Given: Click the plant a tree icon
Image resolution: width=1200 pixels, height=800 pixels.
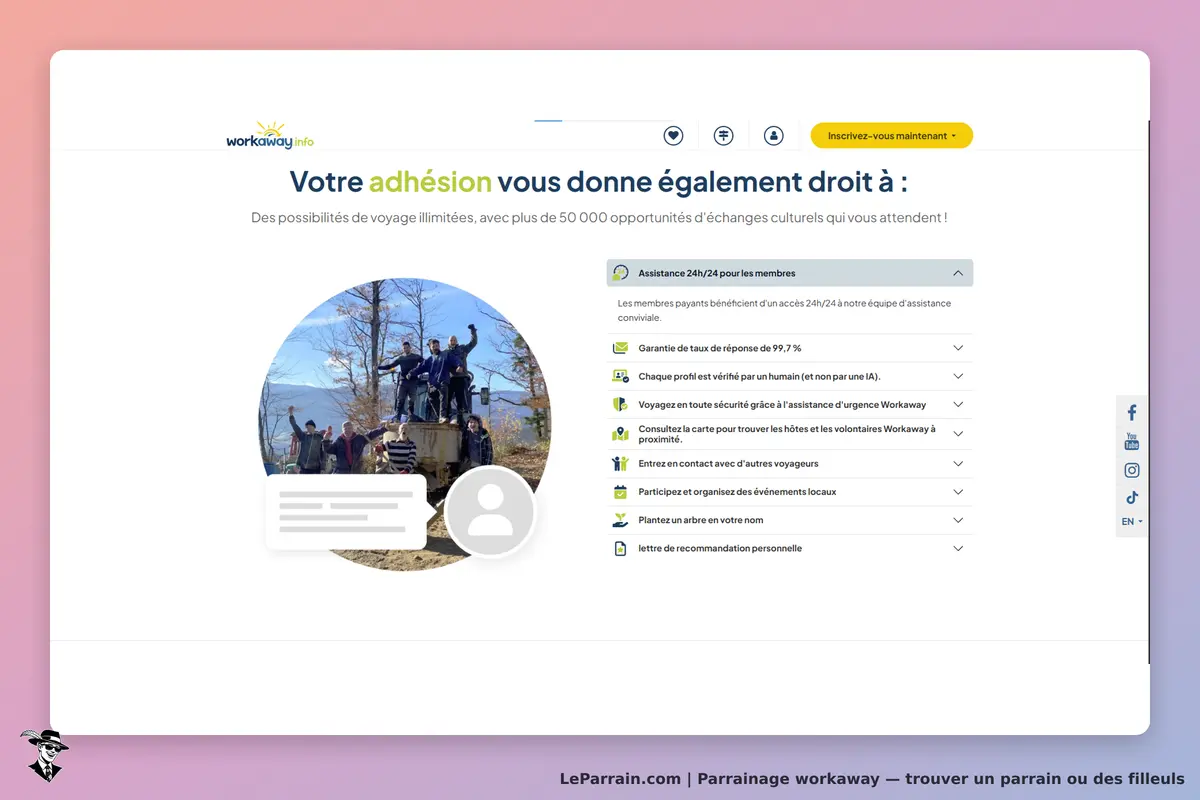Looking at the screenshot, I should [620, 520].
